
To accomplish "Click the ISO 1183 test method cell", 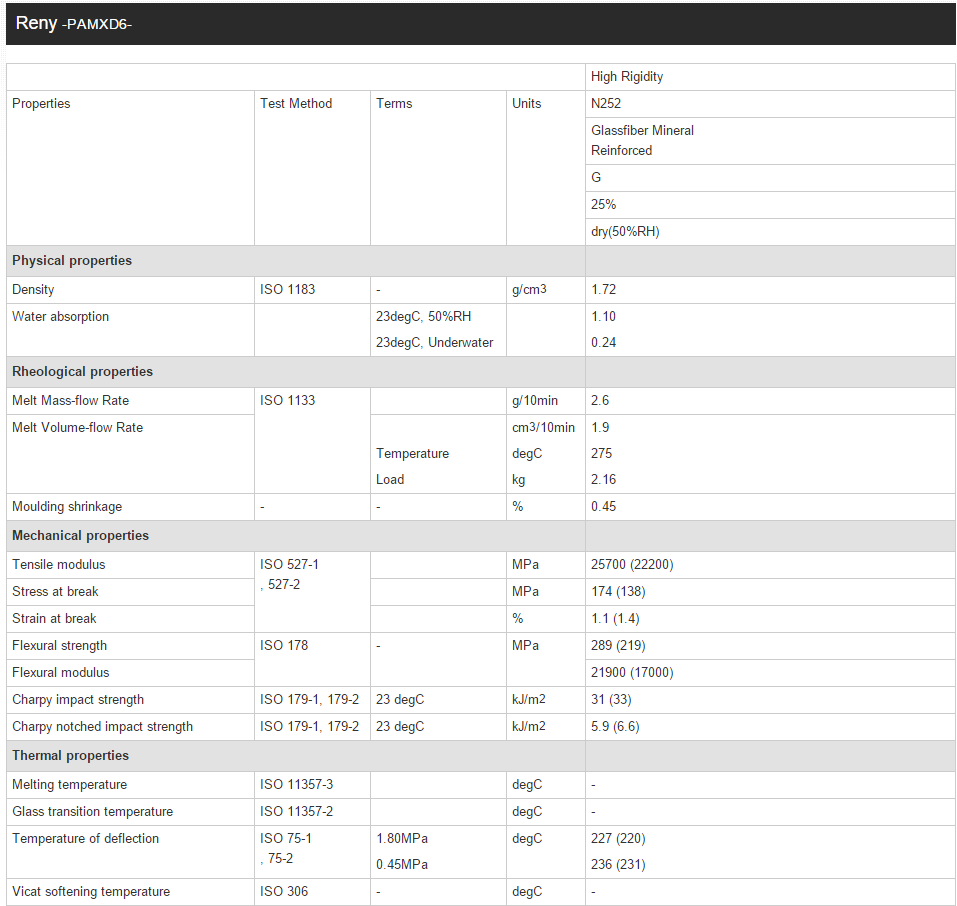I will click(312, 290).
